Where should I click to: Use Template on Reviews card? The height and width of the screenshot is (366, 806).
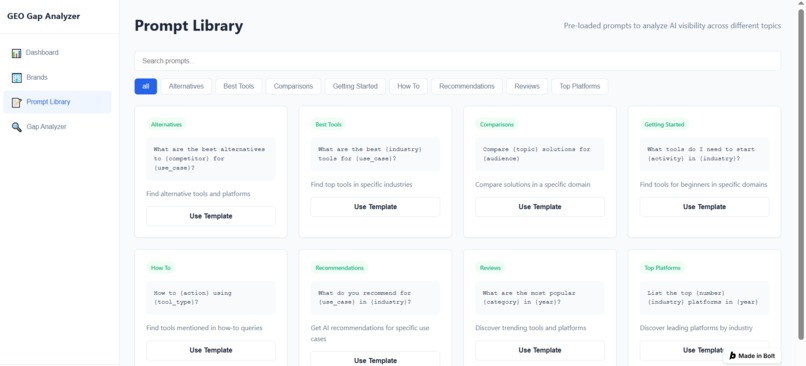[540, 350]
